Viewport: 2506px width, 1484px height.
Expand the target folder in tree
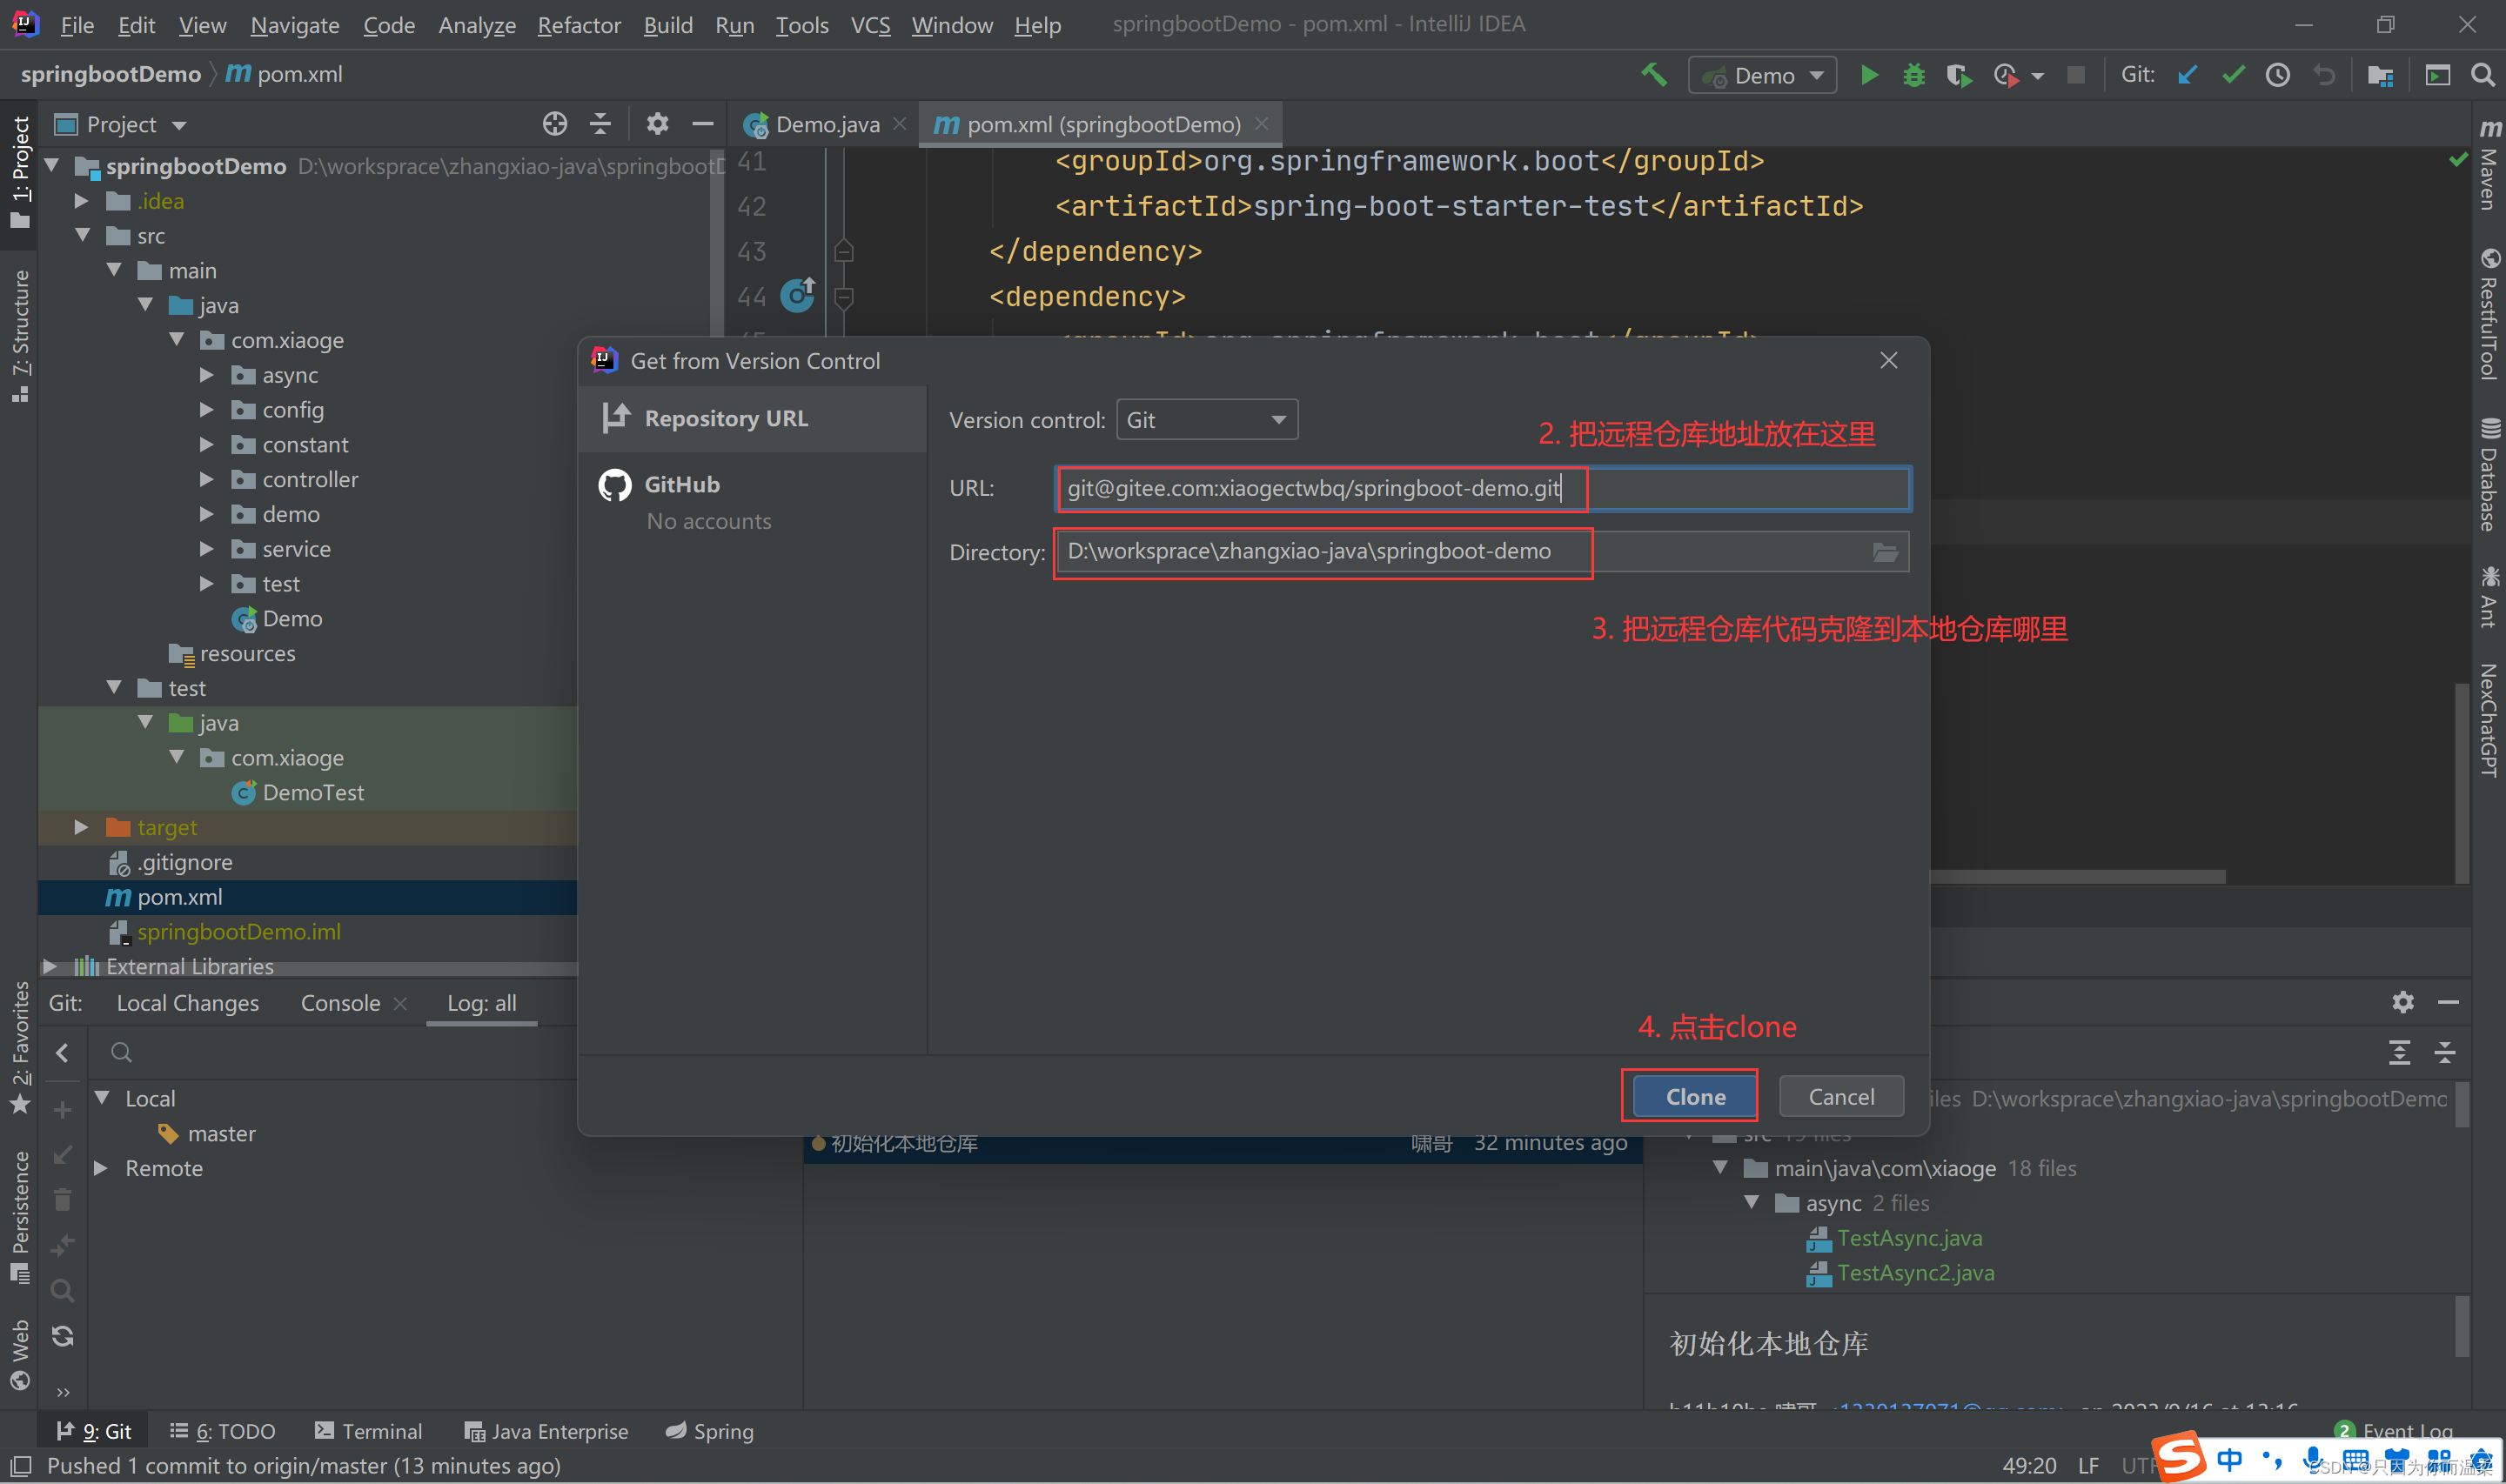(x=82, y=827)
